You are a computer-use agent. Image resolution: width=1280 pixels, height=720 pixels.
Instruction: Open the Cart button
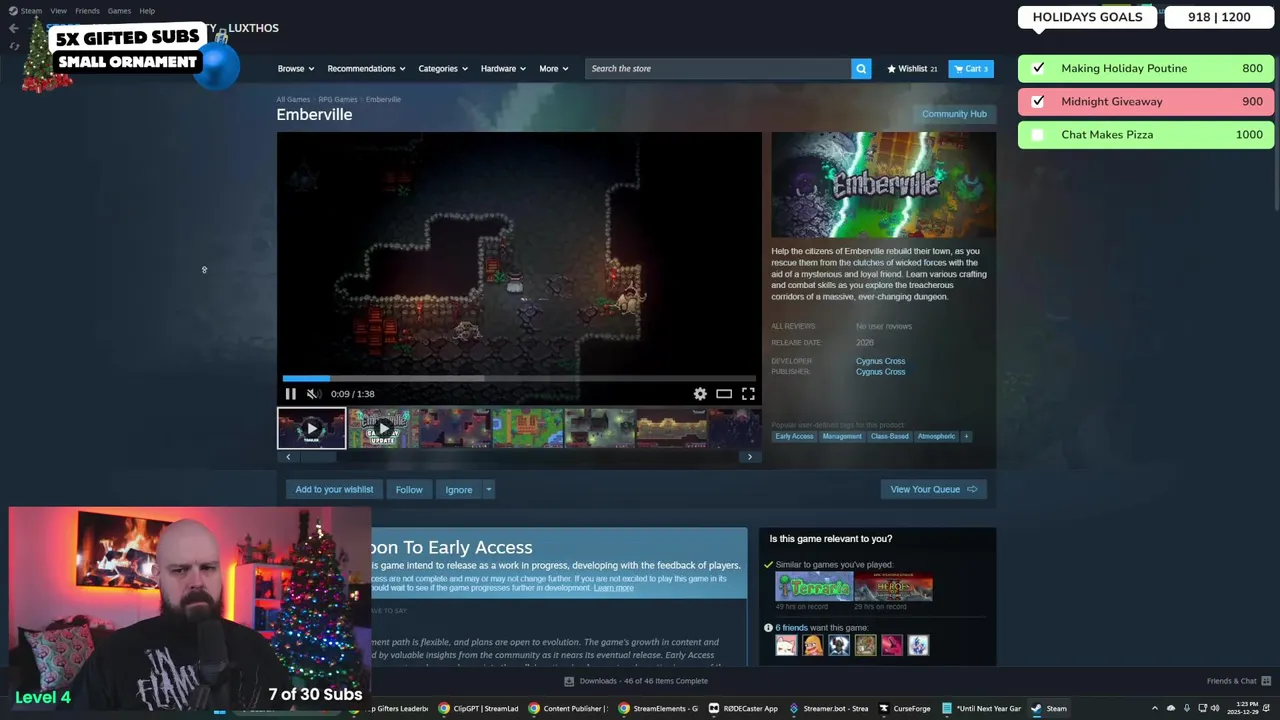[970, 68]
